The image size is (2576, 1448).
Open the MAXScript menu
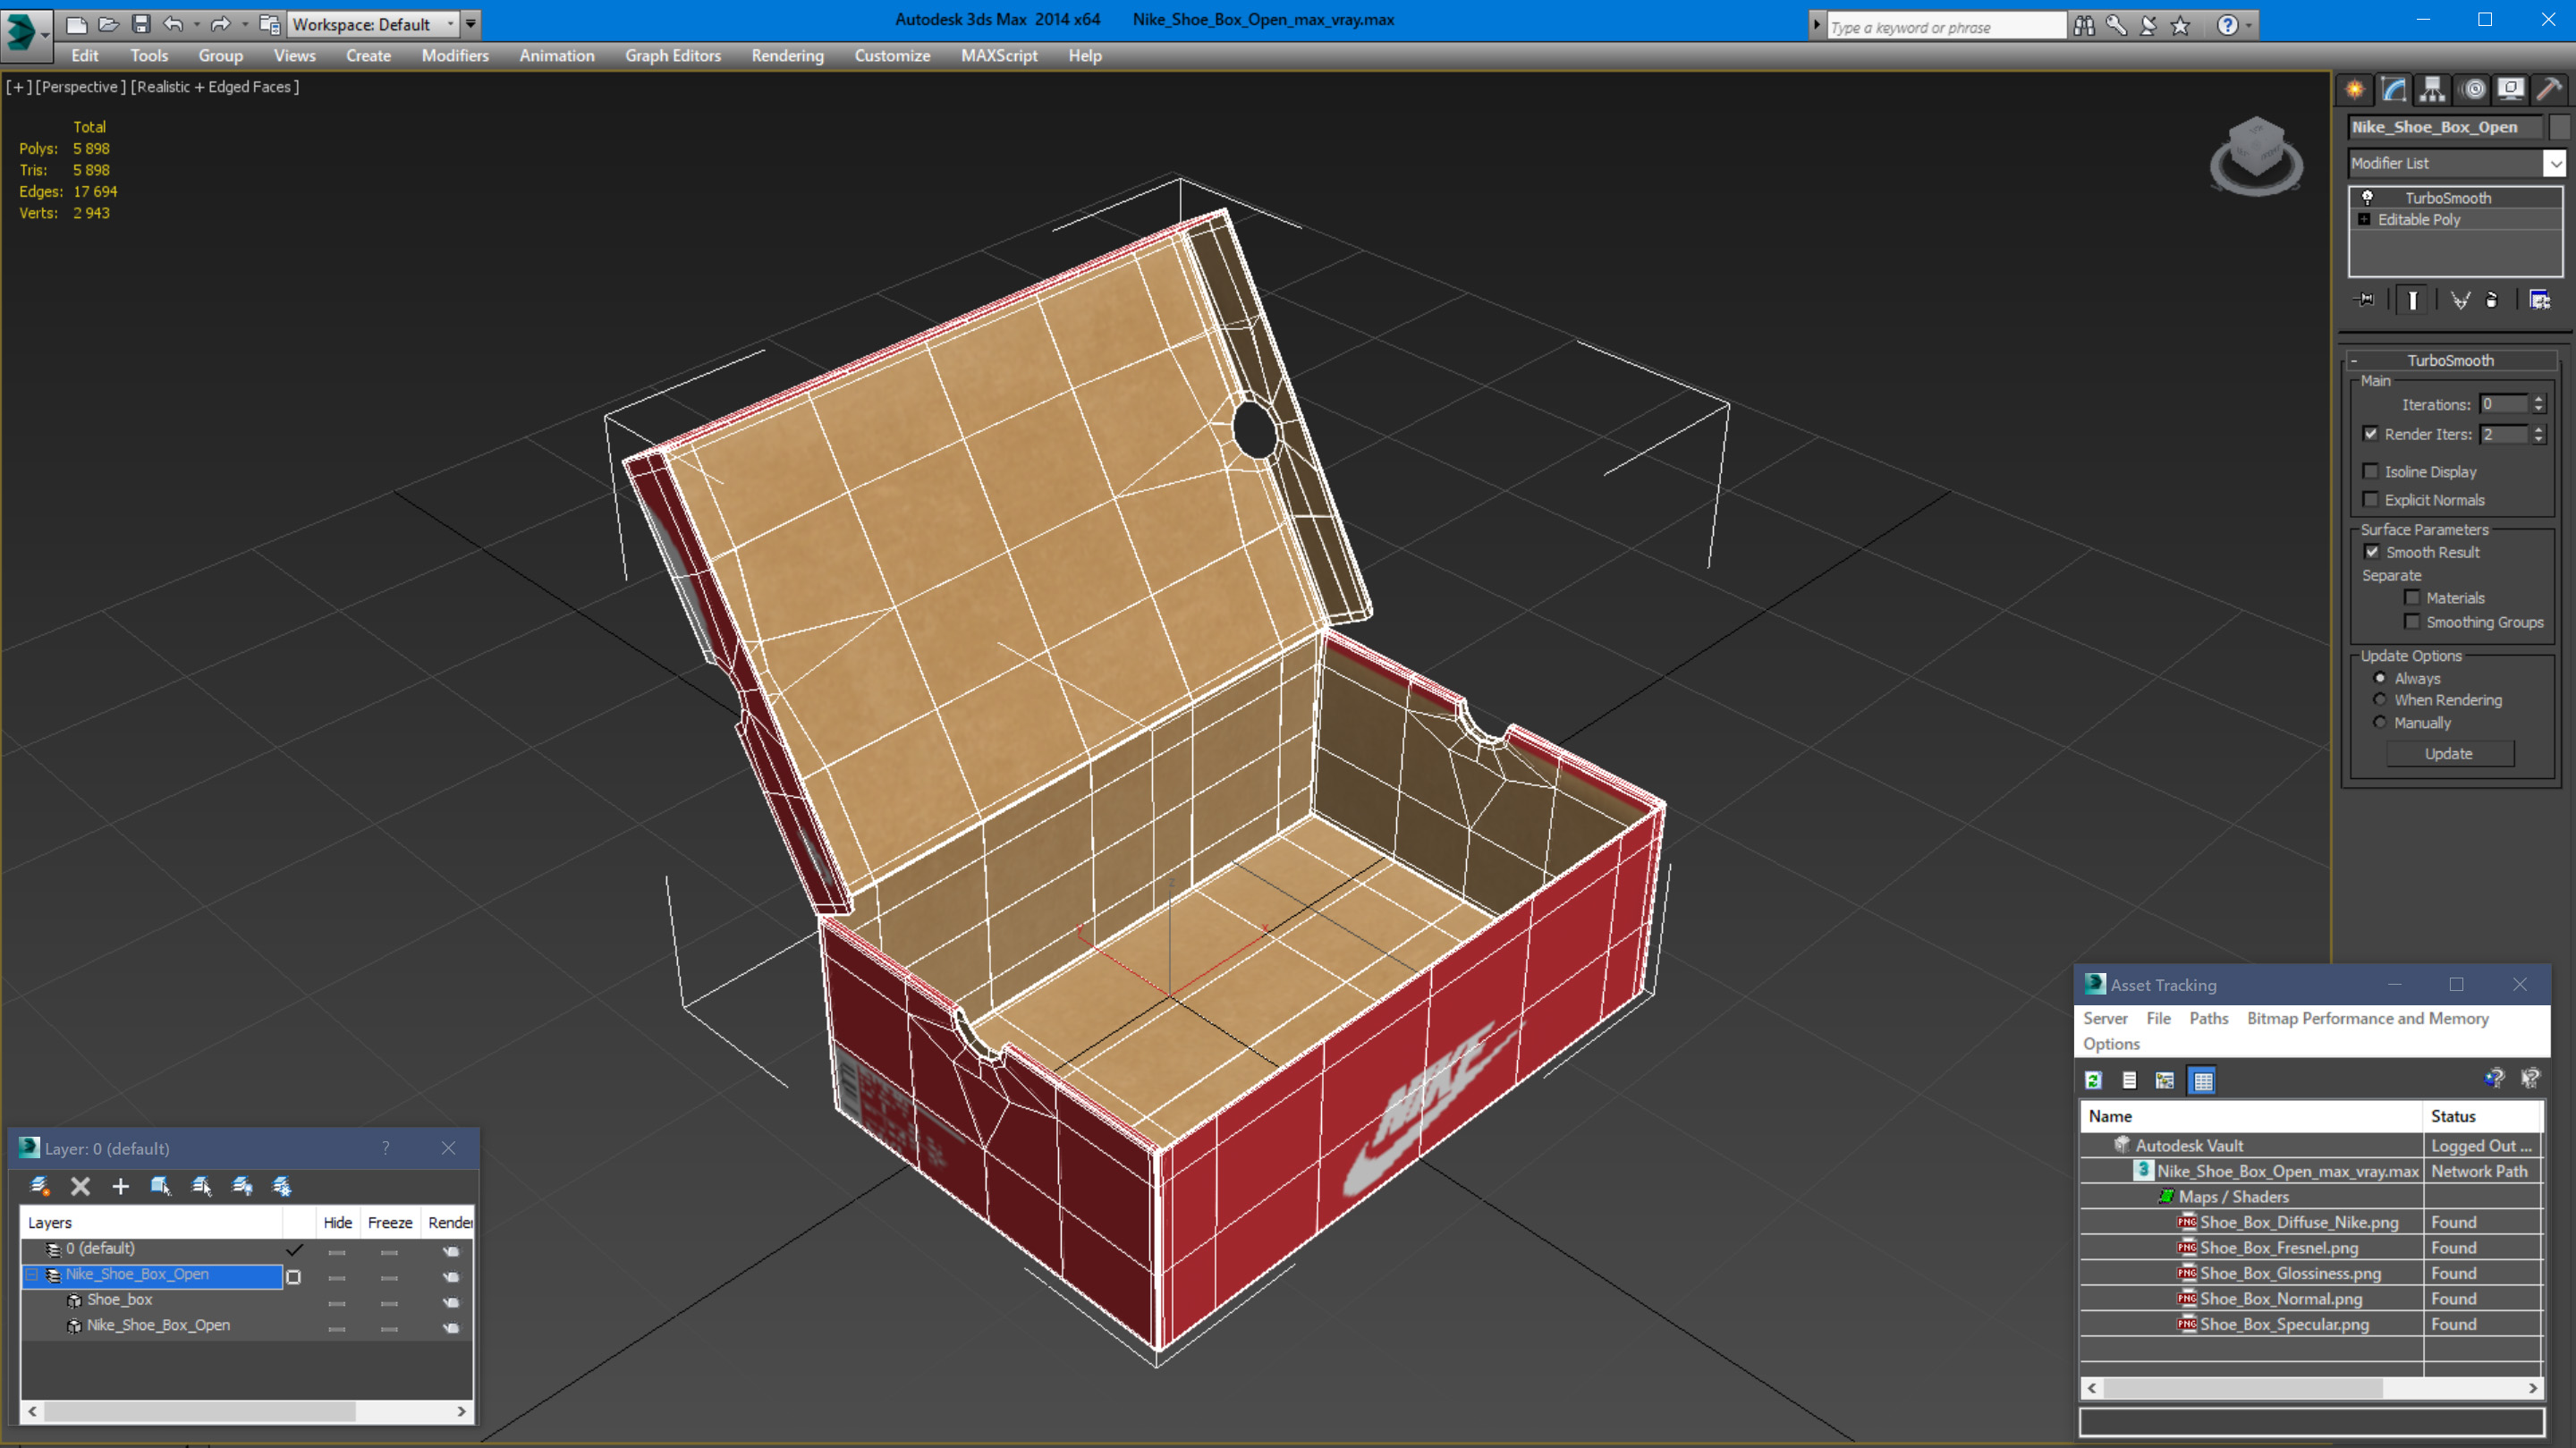(x=998, y=56)
